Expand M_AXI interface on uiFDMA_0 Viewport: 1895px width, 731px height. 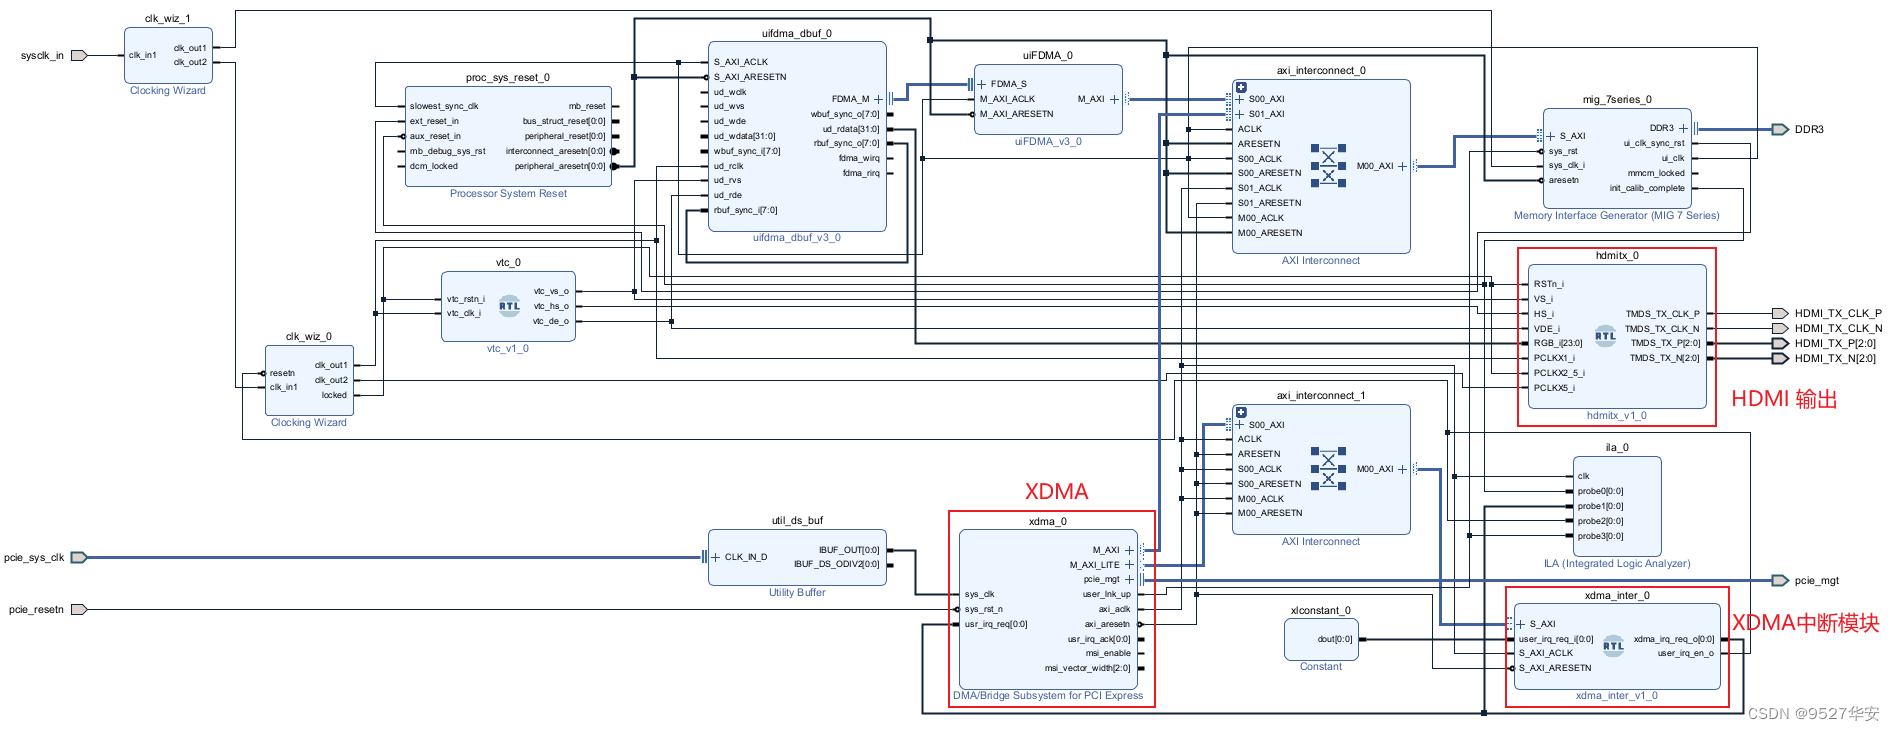point(1114,99)
